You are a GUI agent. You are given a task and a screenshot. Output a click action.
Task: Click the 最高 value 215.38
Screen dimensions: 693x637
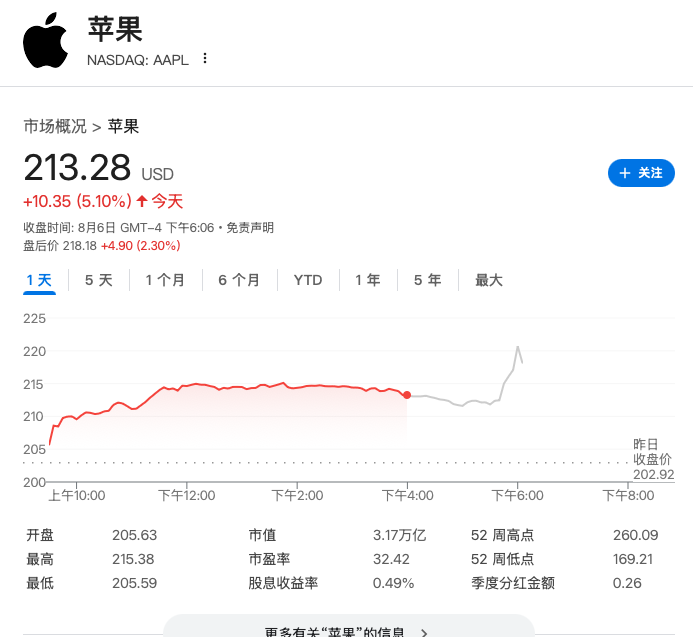(133, 559)
